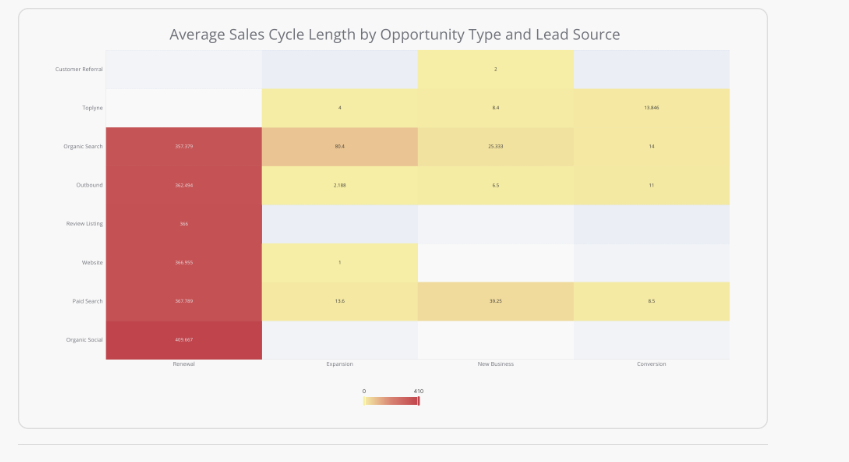This screenshot has width=849, height=462.
Task: Click the Organic Social row label
Action: tap(84, 340)
